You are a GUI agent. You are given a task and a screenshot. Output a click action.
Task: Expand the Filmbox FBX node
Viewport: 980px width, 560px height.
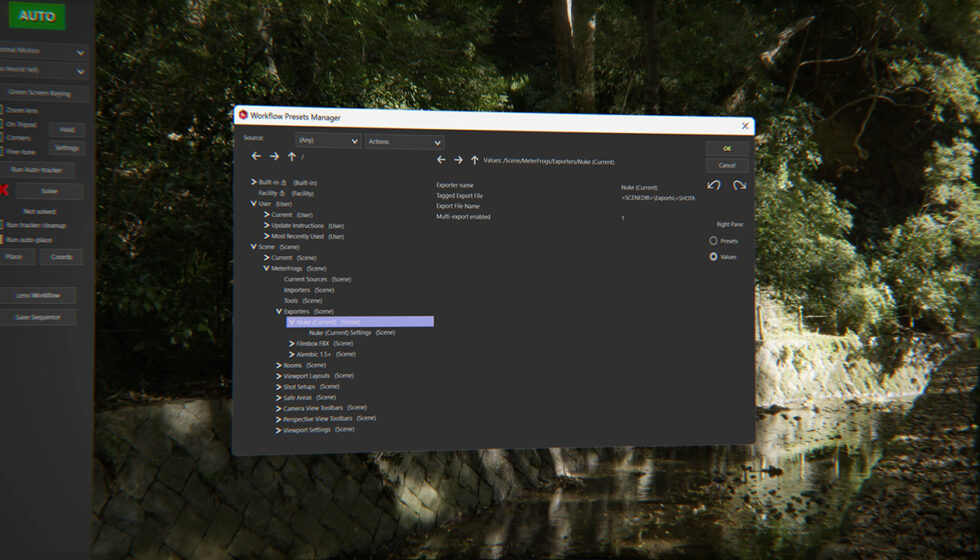point(292,343)
